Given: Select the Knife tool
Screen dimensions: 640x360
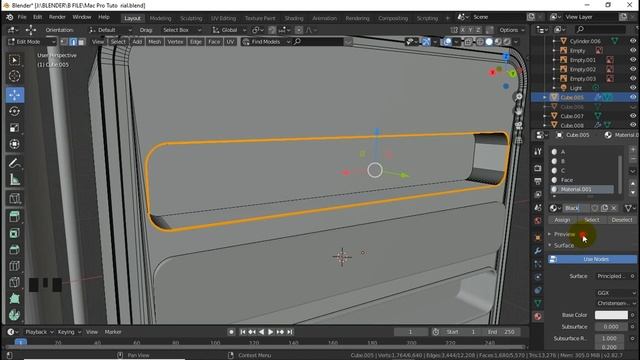Looking at the screenshot, I should coord(15,282).
